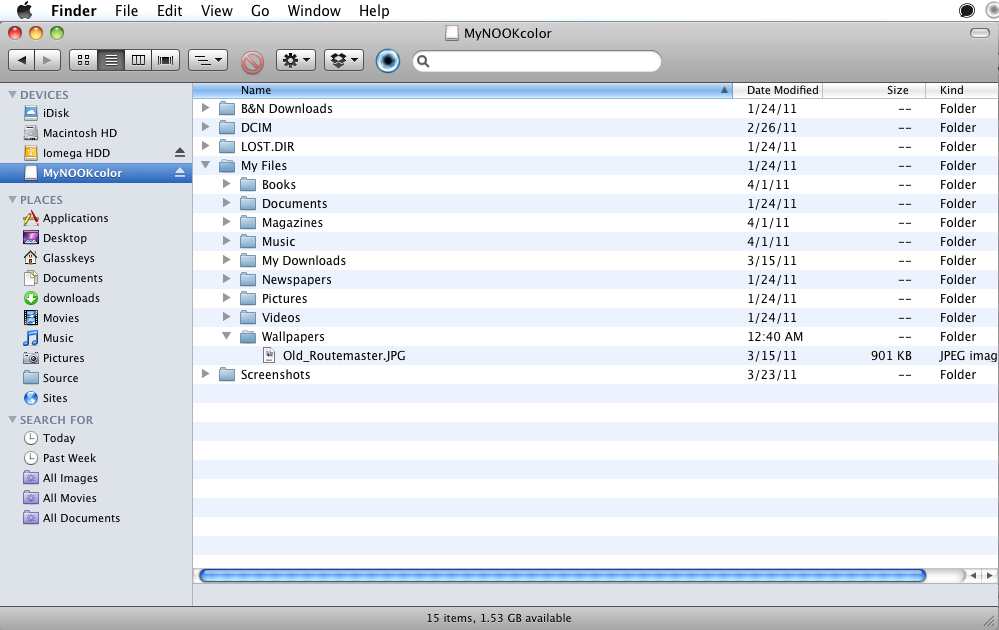This screenshot has height=630, width=999.
Task: Open Applications in the sidebar
Action: point(75,218)
